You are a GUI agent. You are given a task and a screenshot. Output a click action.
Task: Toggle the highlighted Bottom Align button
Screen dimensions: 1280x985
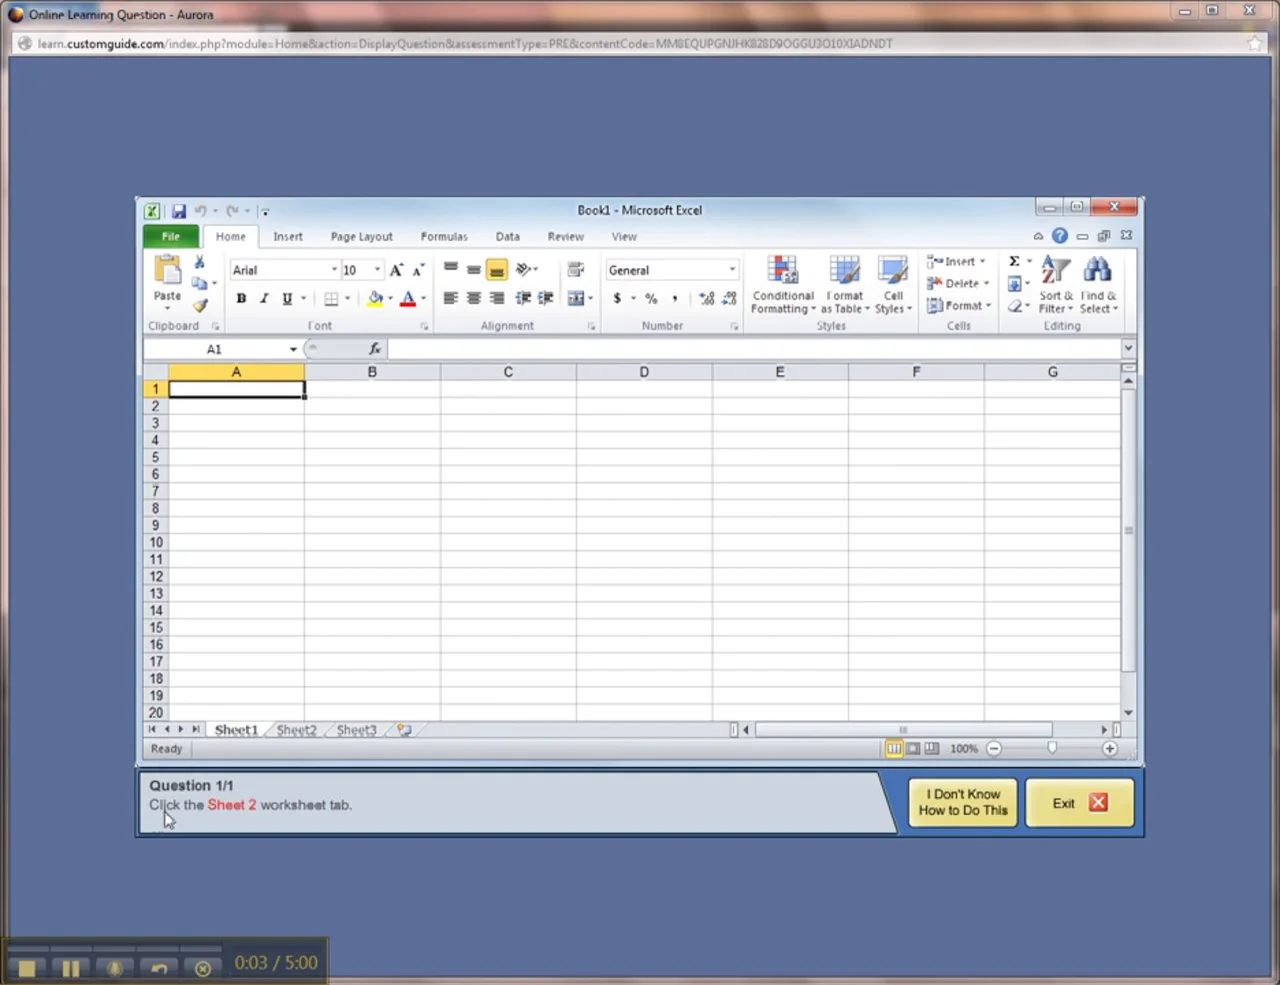[497, 270]
